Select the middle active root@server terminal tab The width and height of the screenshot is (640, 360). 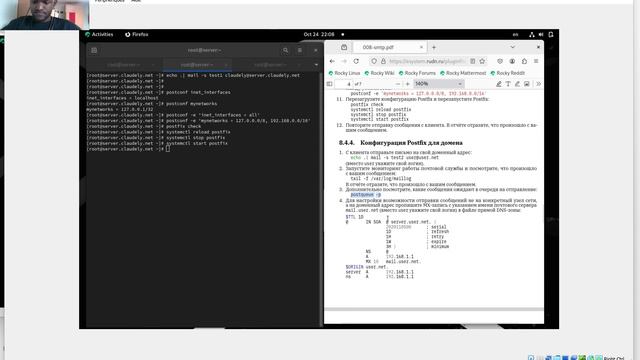coord(197,64)
